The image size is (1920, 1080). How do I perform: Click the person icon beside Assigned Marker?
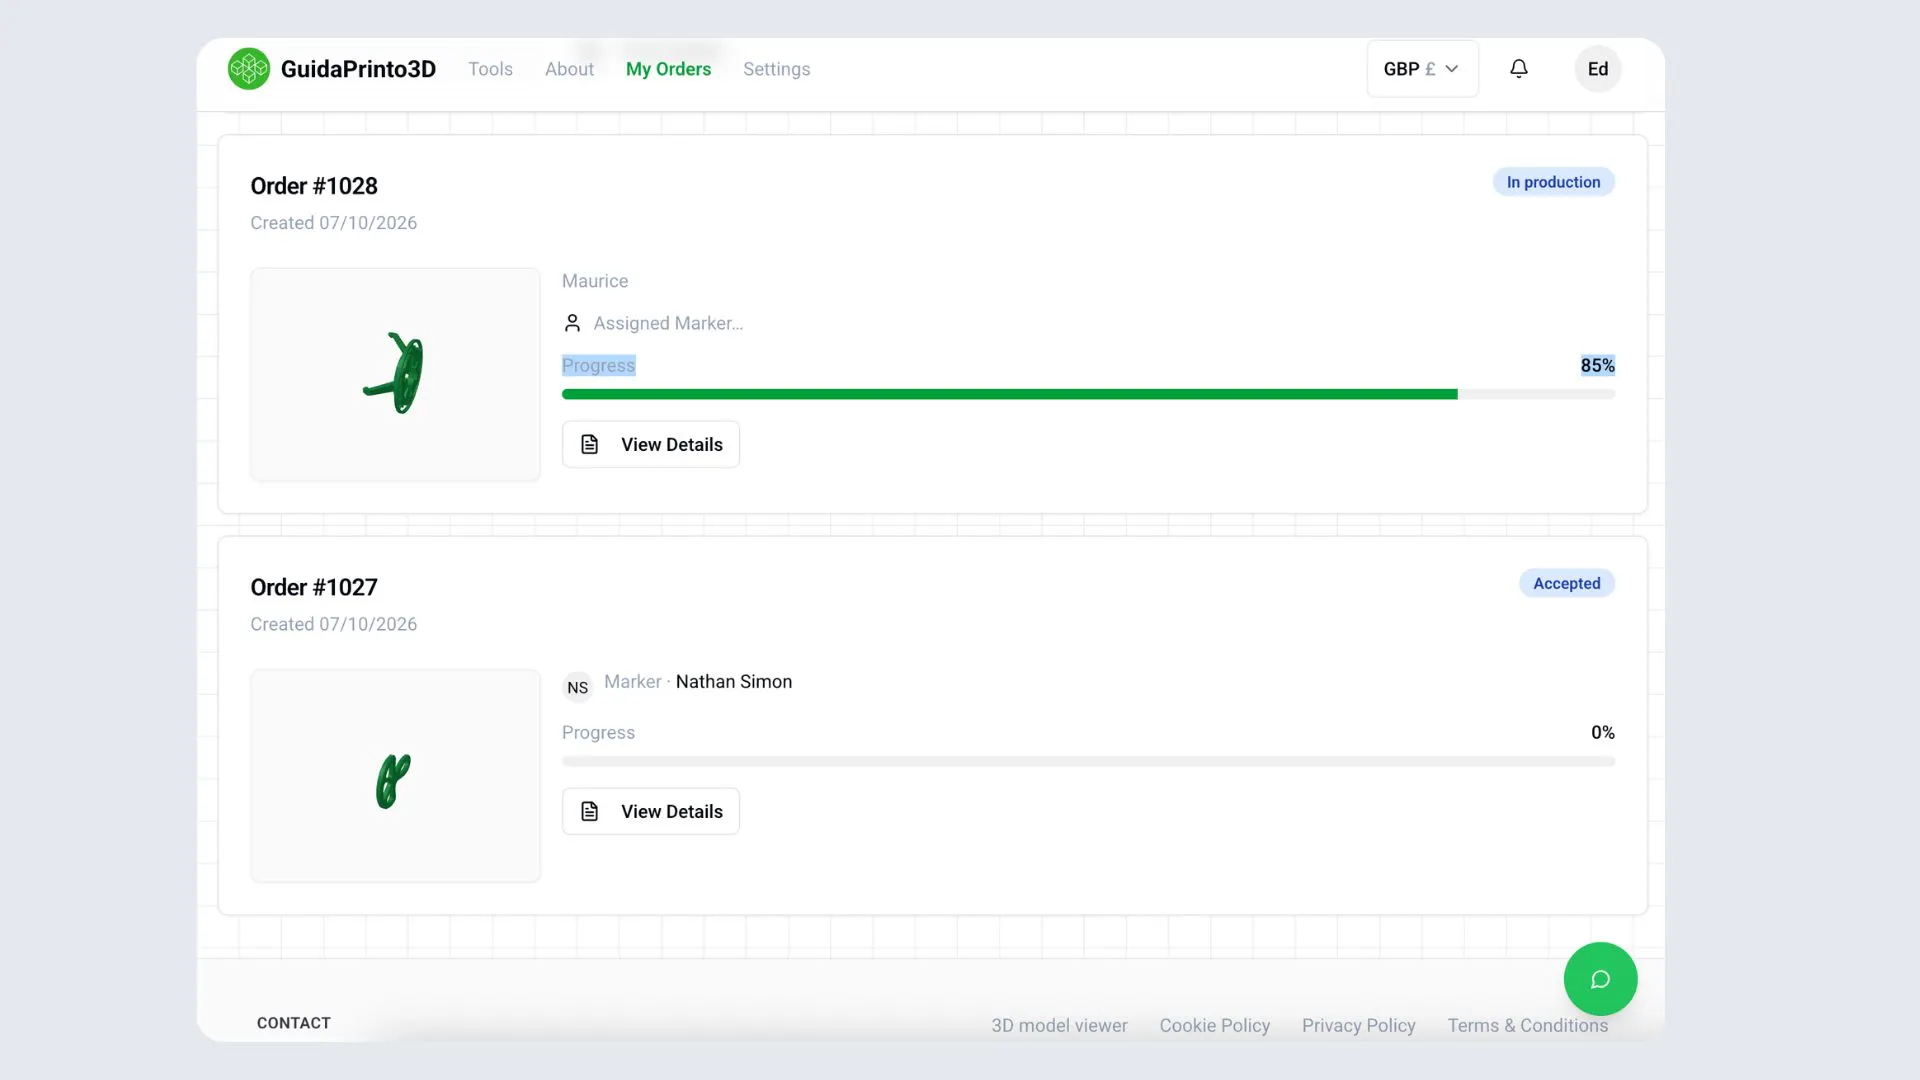(572, 323)
